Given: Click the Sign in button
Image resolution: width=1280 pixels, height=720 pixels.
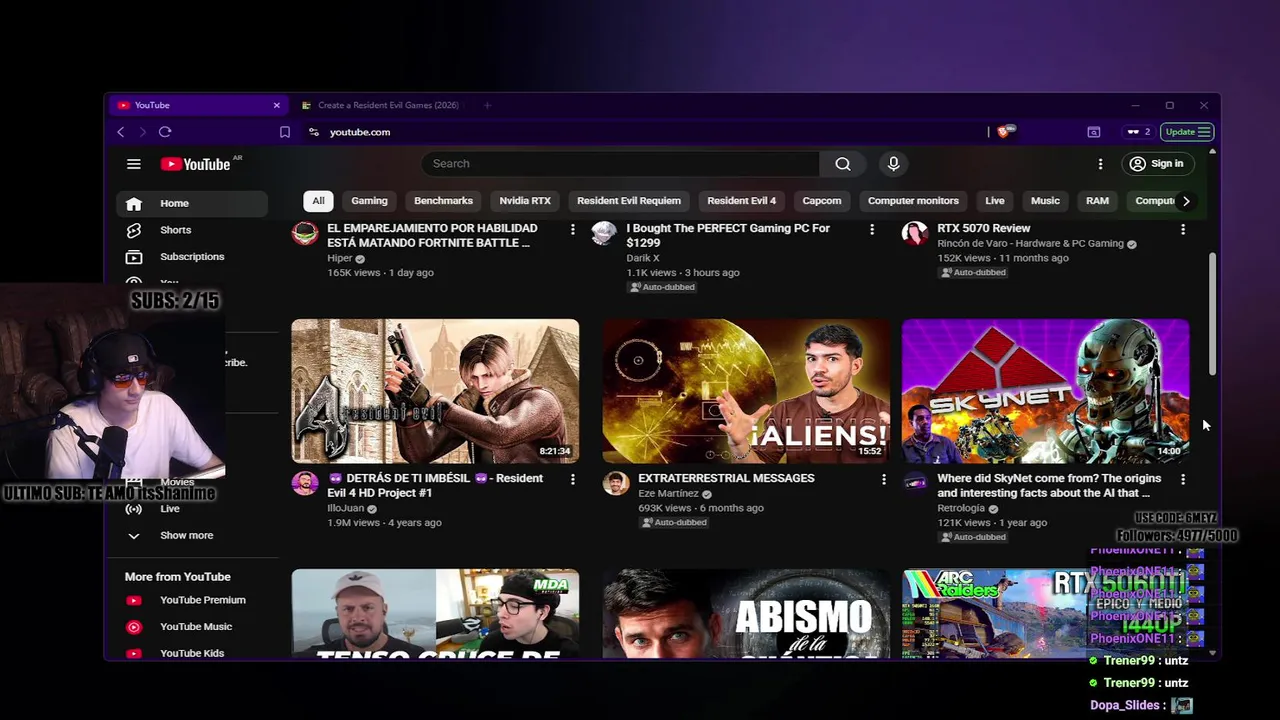Looking at the screenshot, I should tap(1156, 164).
